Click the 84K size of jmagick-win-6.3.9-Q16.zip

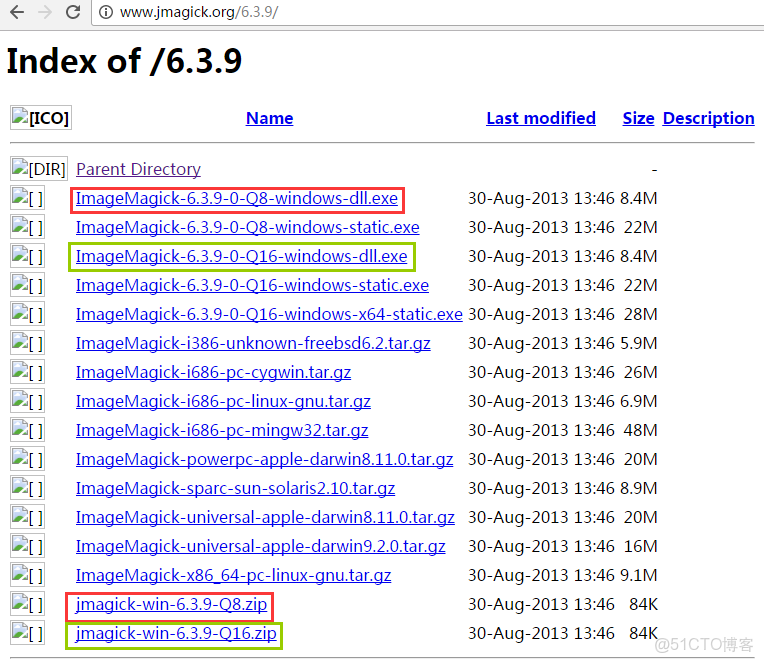coord(643,633)
